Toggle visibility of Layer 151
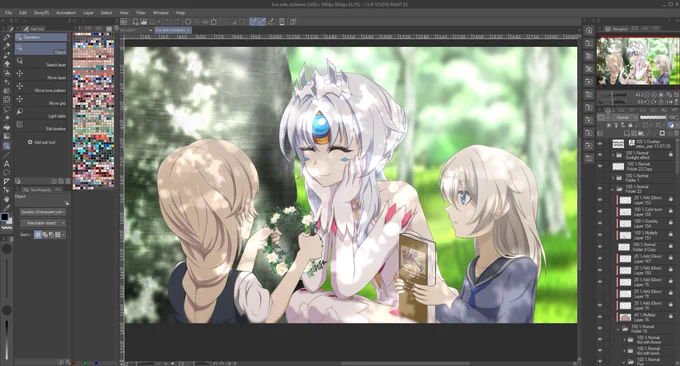Viewport: 680px width, 366px height. point(600,235)
